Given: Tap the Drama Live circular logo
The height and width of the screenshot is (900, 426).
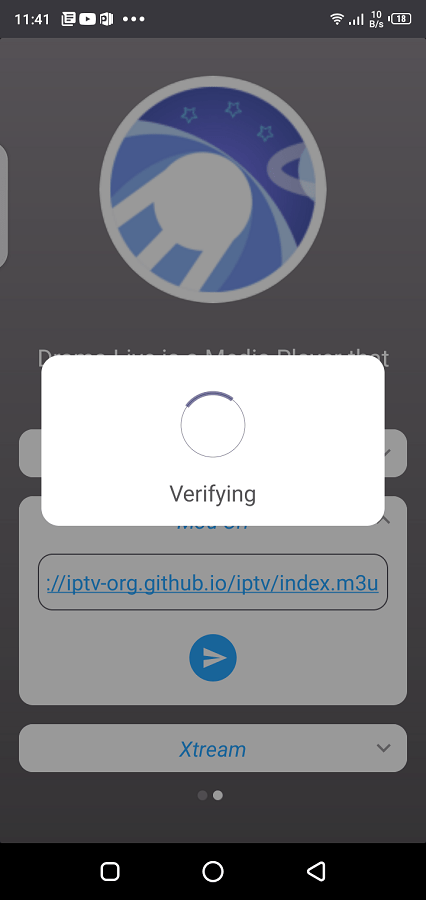Looking at the screenshot, I should pos(213,189).
